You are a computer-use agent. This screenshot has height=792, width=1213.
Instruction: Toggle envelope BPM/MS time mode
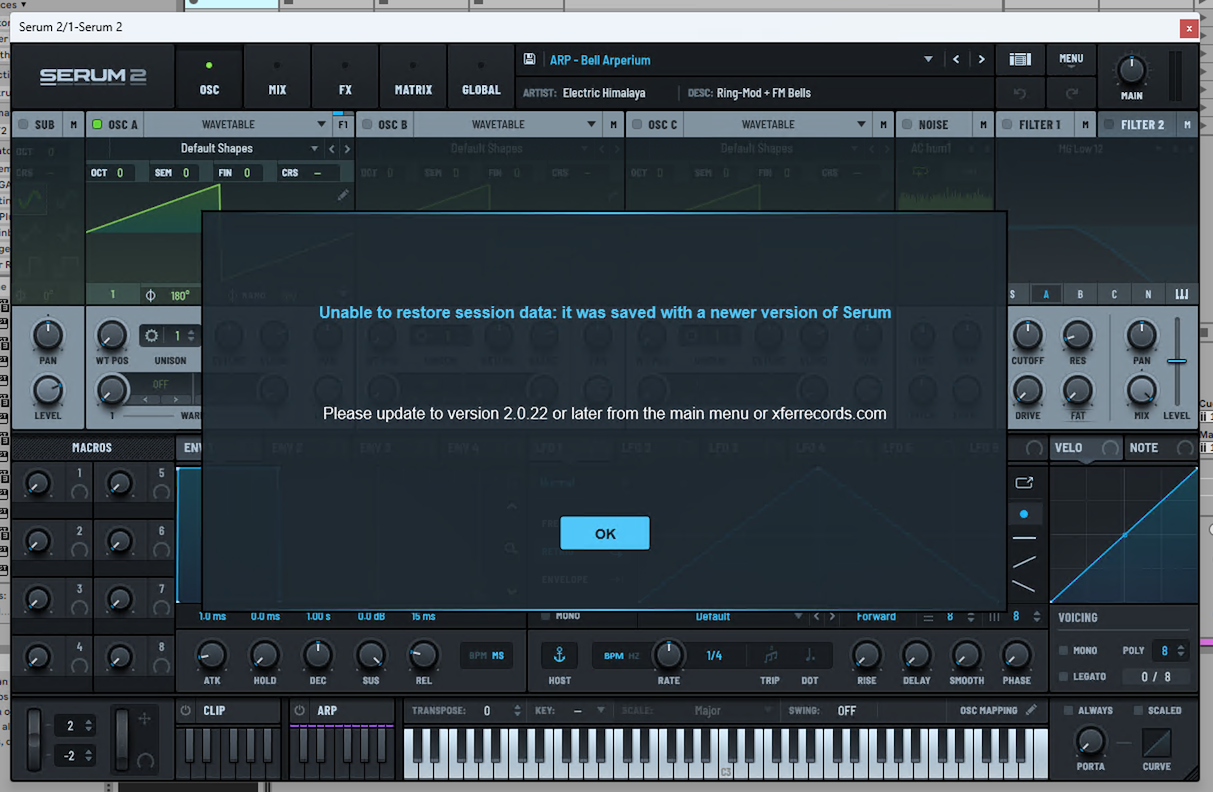pyautogui.click(x=487, y=656)
